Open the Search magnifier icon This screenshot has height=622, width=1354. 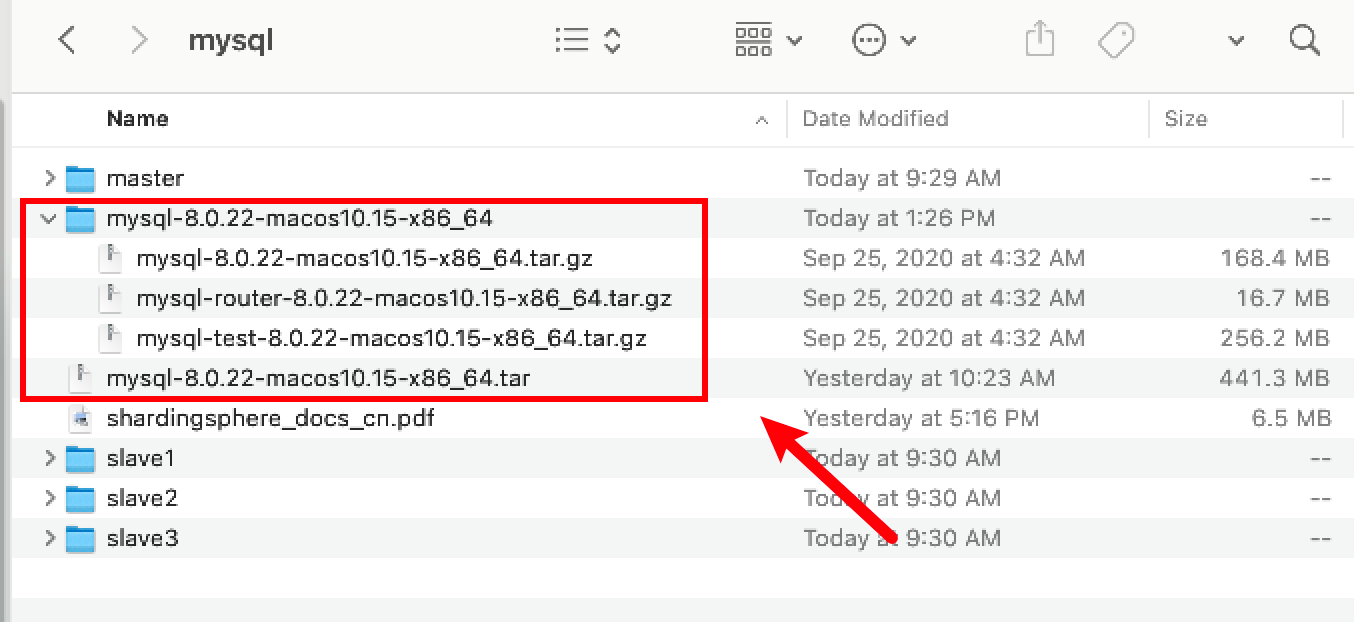point(1304,40)
